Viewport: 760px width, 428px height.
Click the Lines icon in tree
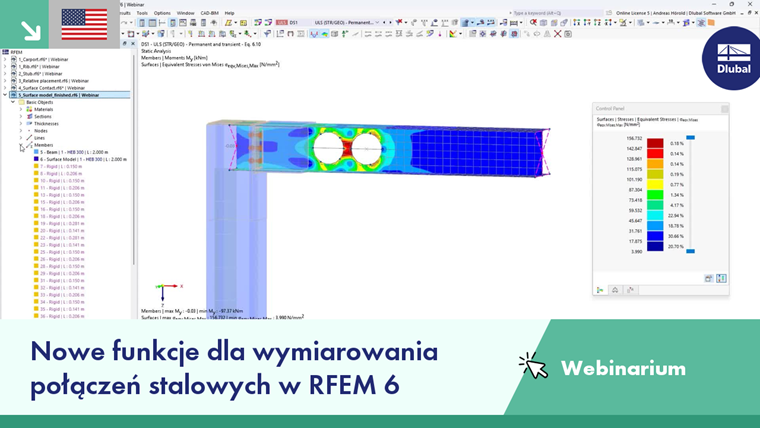(x=29, y=138)
